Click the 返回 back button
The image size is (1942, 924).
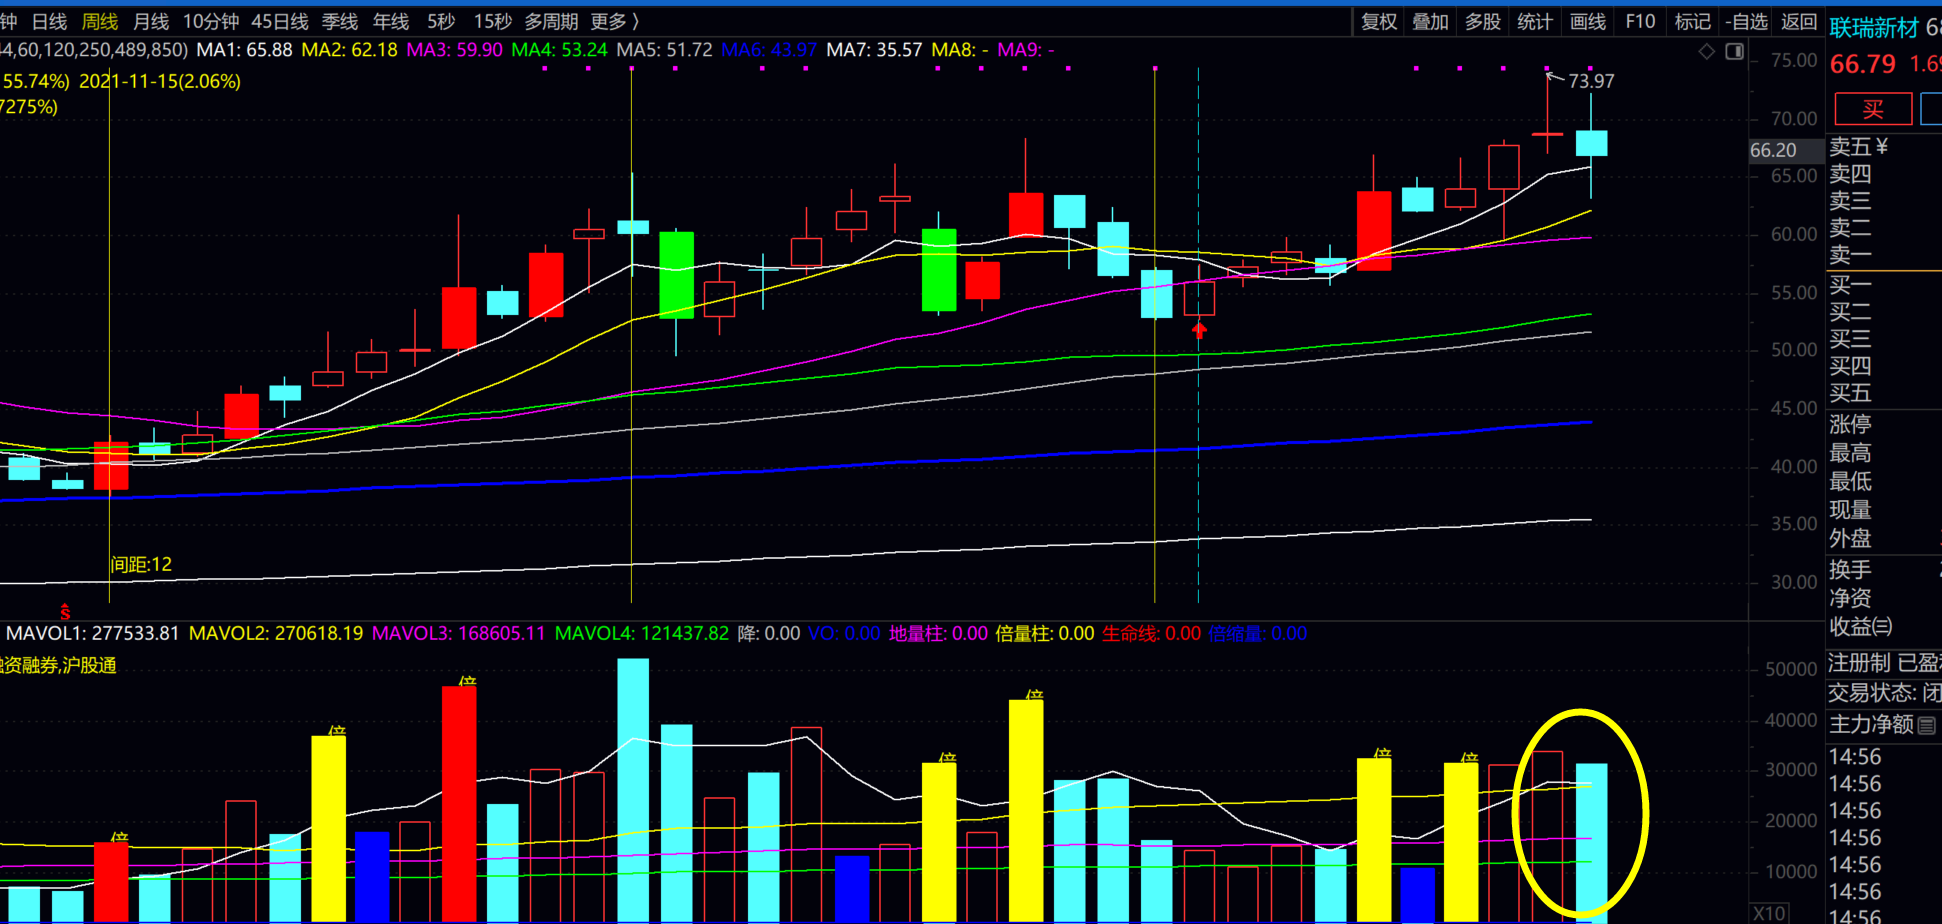(1799, 22)
